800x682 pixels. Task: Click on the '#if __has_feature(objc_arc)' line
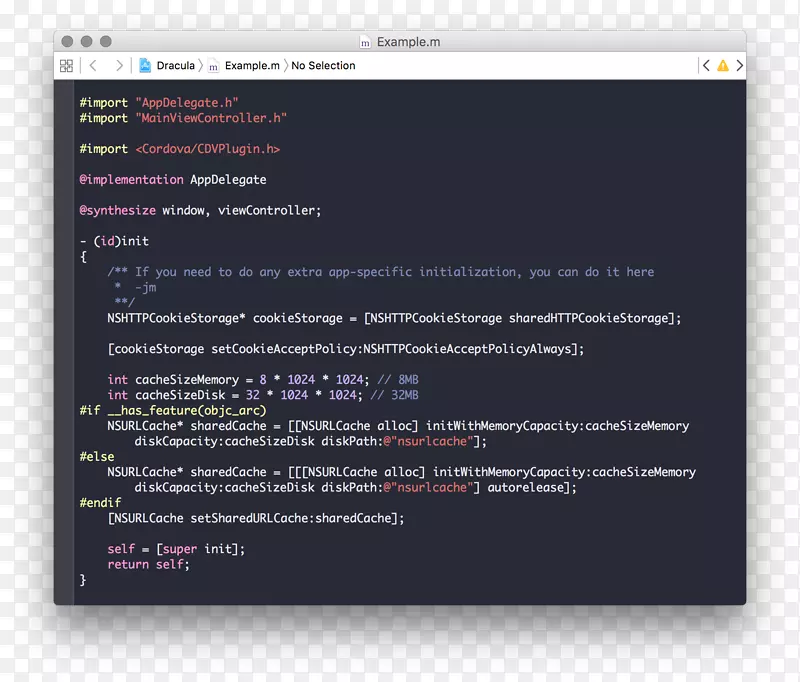pyautogui.click(x=173, y=411)
